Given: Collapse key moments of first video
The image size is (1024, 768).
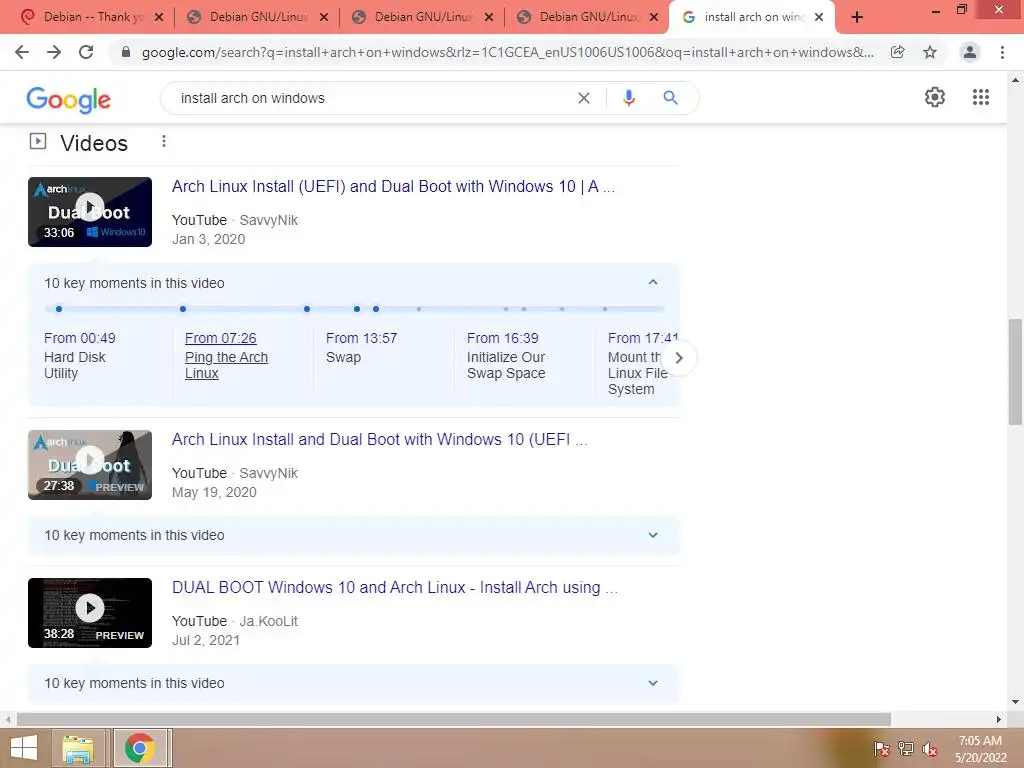Looking at the screenshot, I should [652, 282].
